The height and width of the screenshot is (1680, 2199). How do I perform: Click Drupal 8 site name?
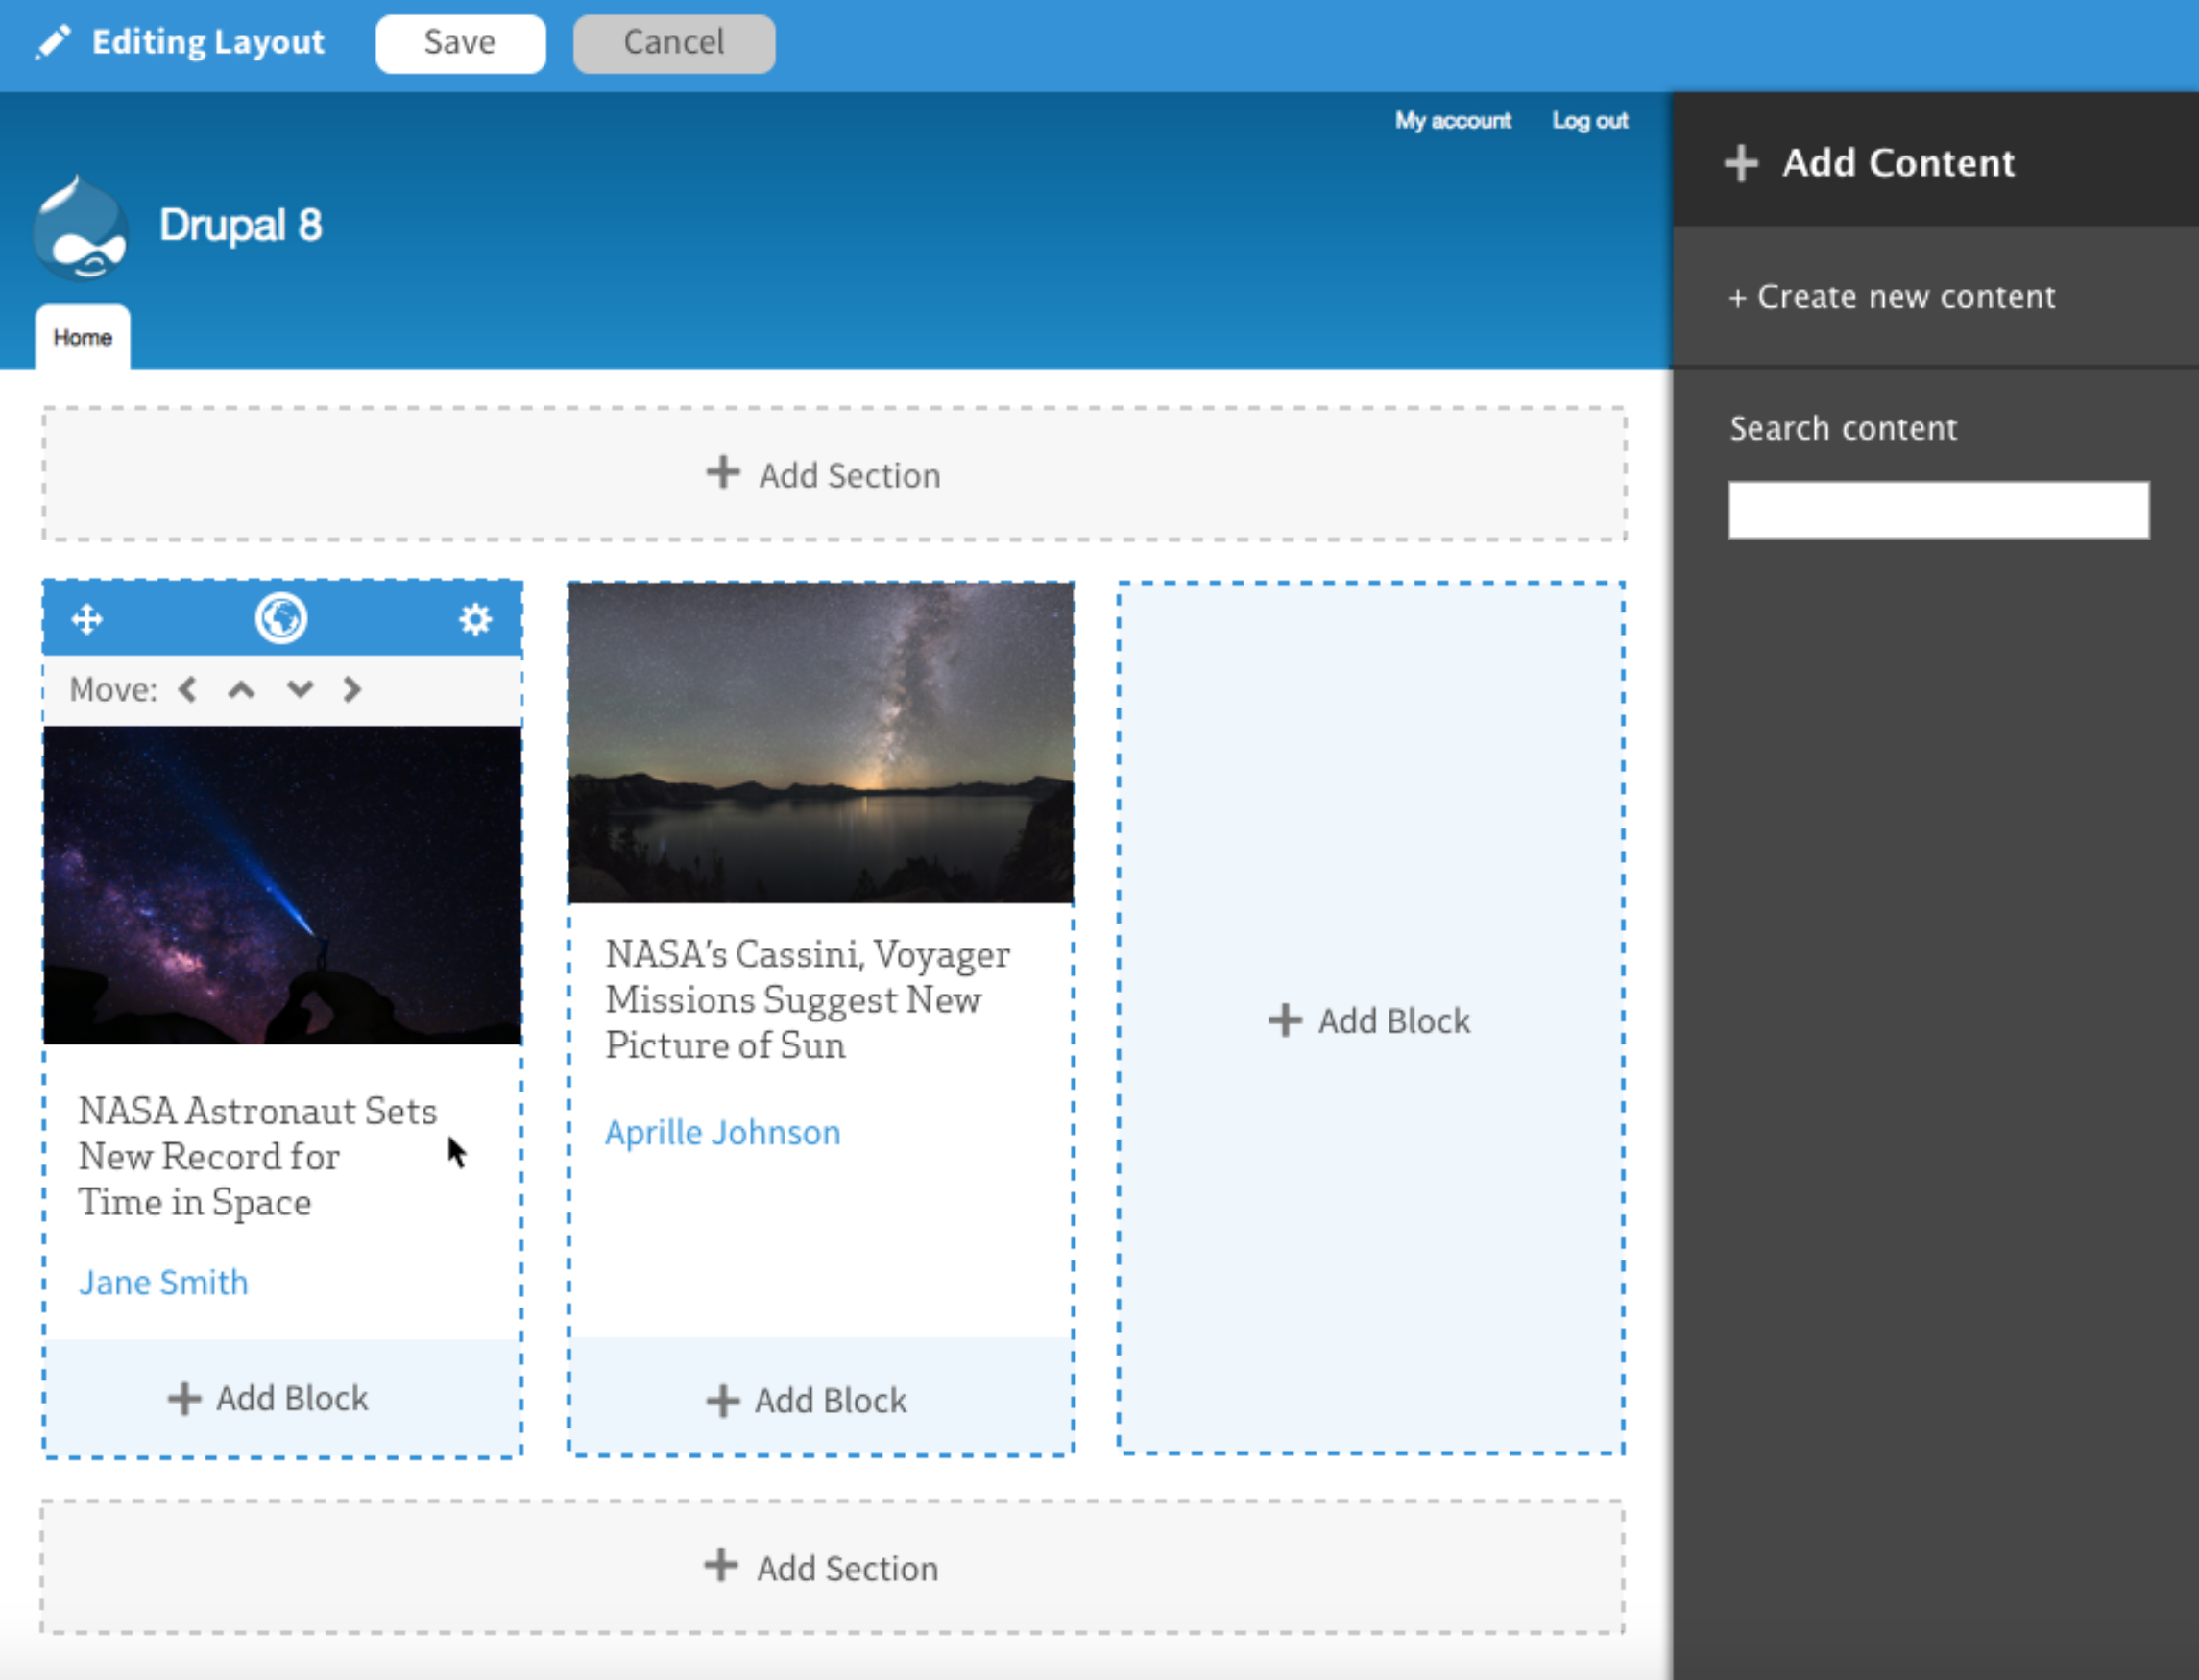(241, 225)
